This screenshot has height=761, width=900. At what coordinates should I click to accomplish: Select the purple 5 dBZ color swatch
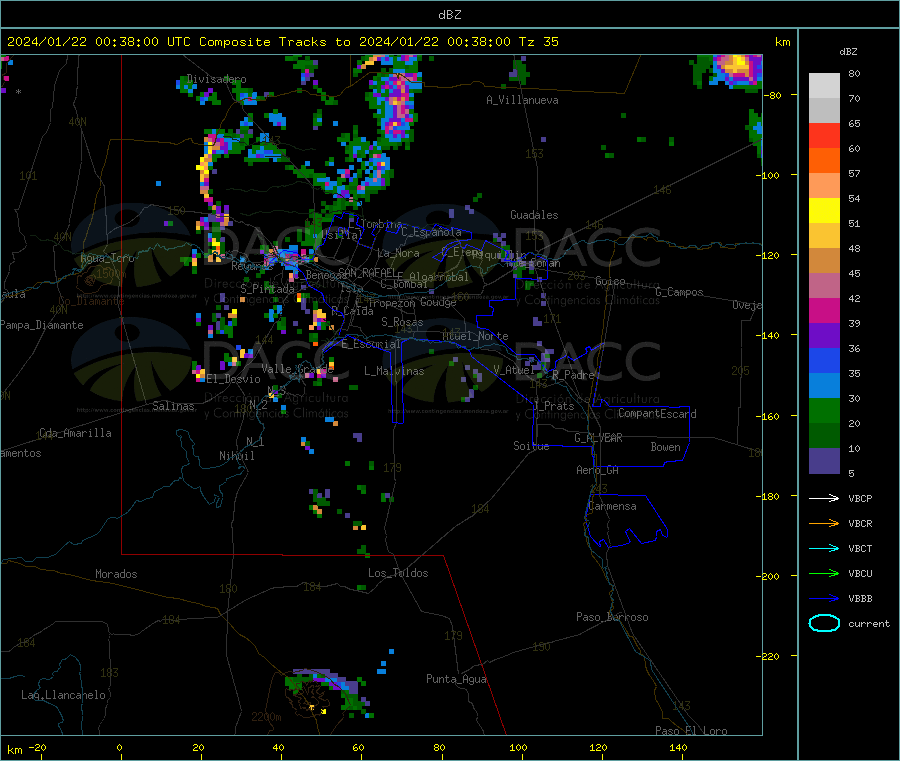pos(824,461)
